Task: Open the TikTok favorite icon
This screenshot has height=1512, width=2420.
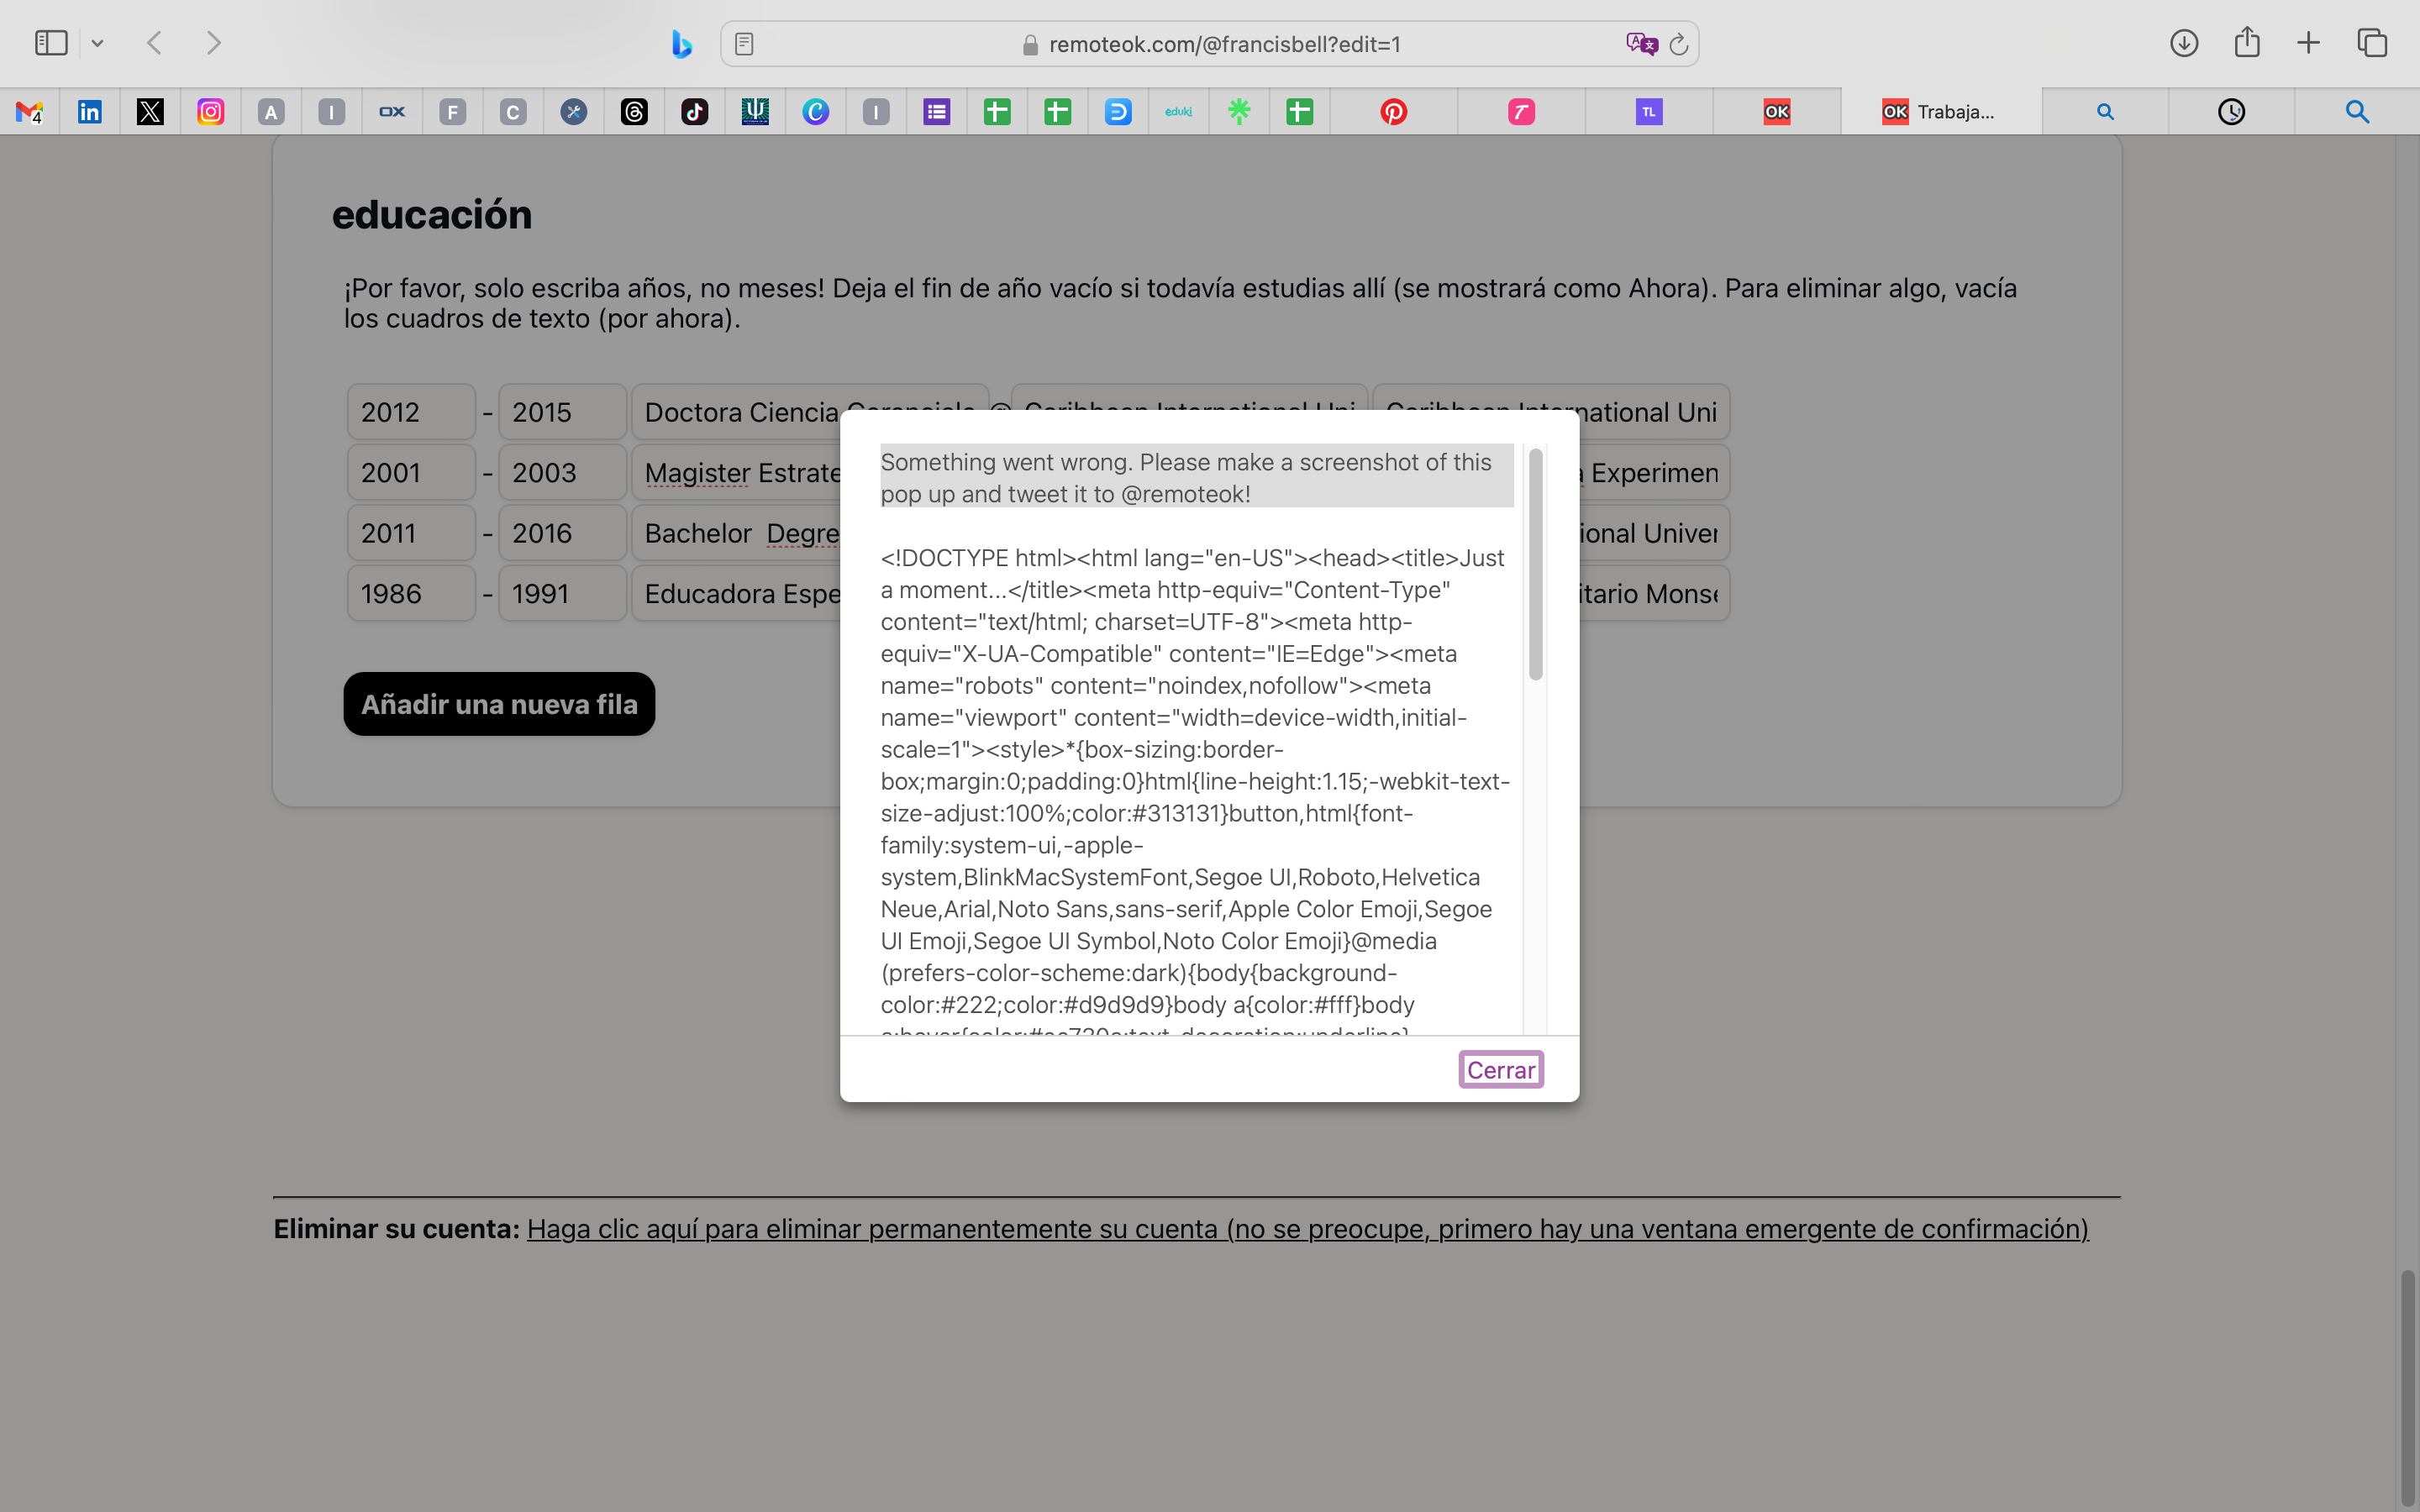Action: [x=694, y=112]
